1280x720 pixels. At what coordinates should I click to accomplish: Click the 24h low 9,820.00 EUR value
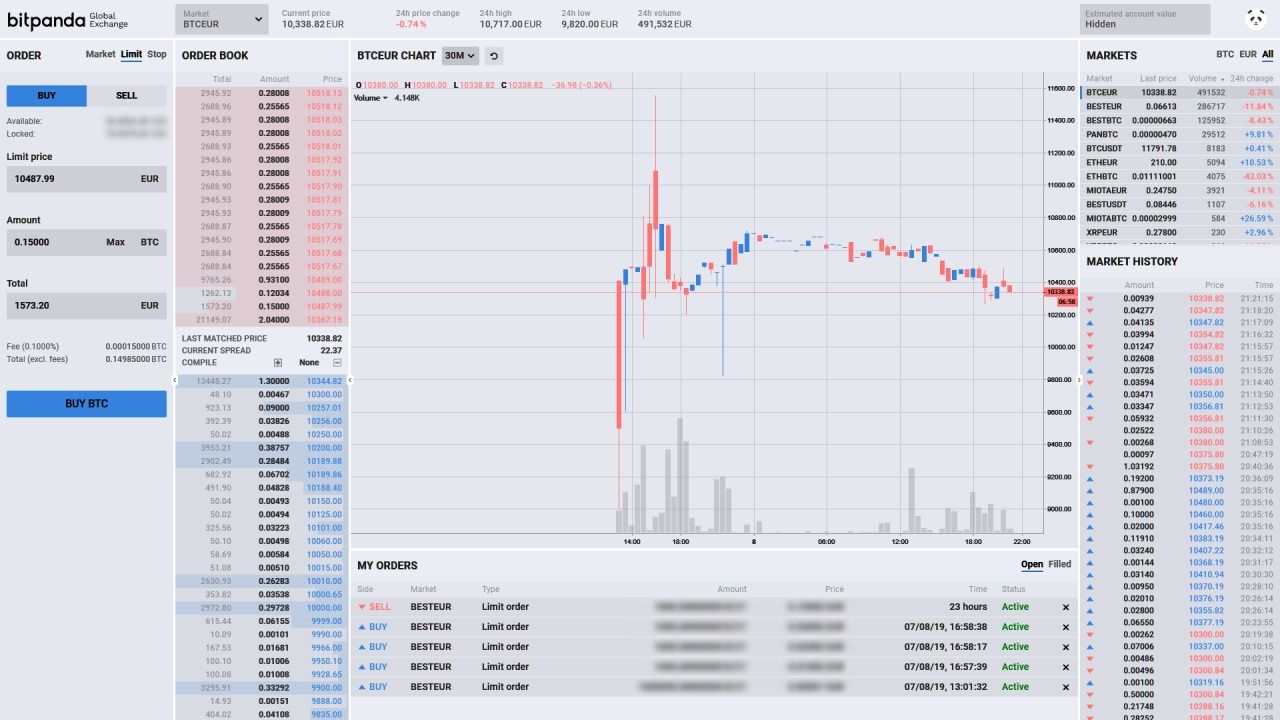pos(590,24)
